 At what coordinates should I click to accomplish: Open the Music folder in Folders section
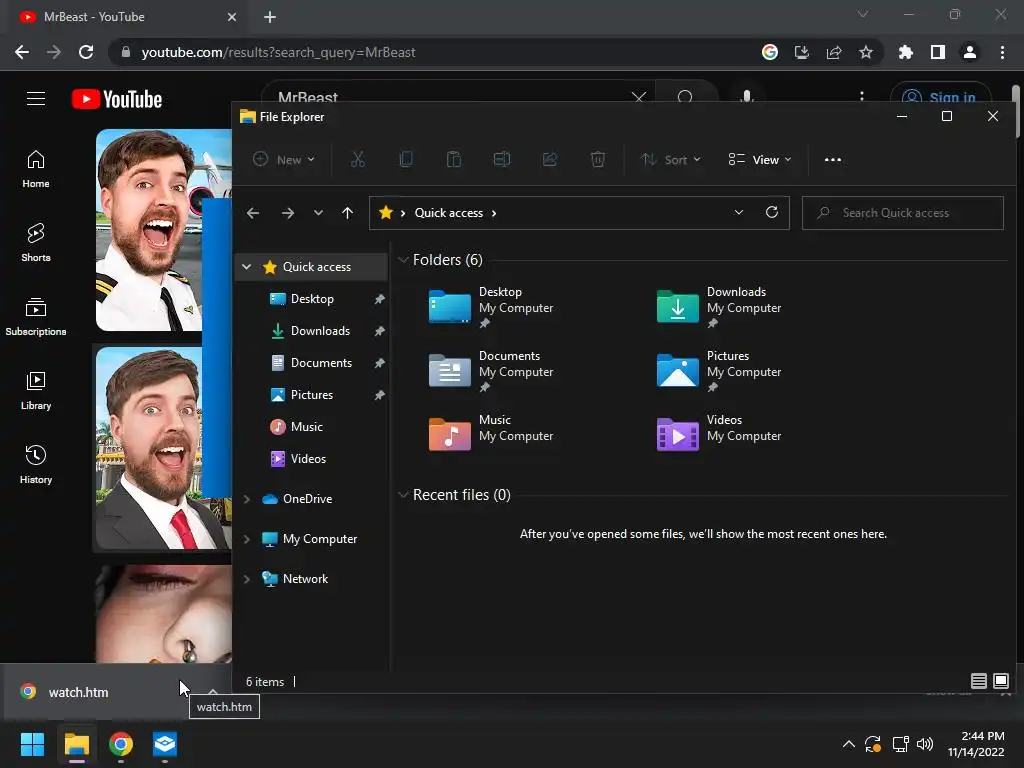pyautogui.click(x=490, y=434)
